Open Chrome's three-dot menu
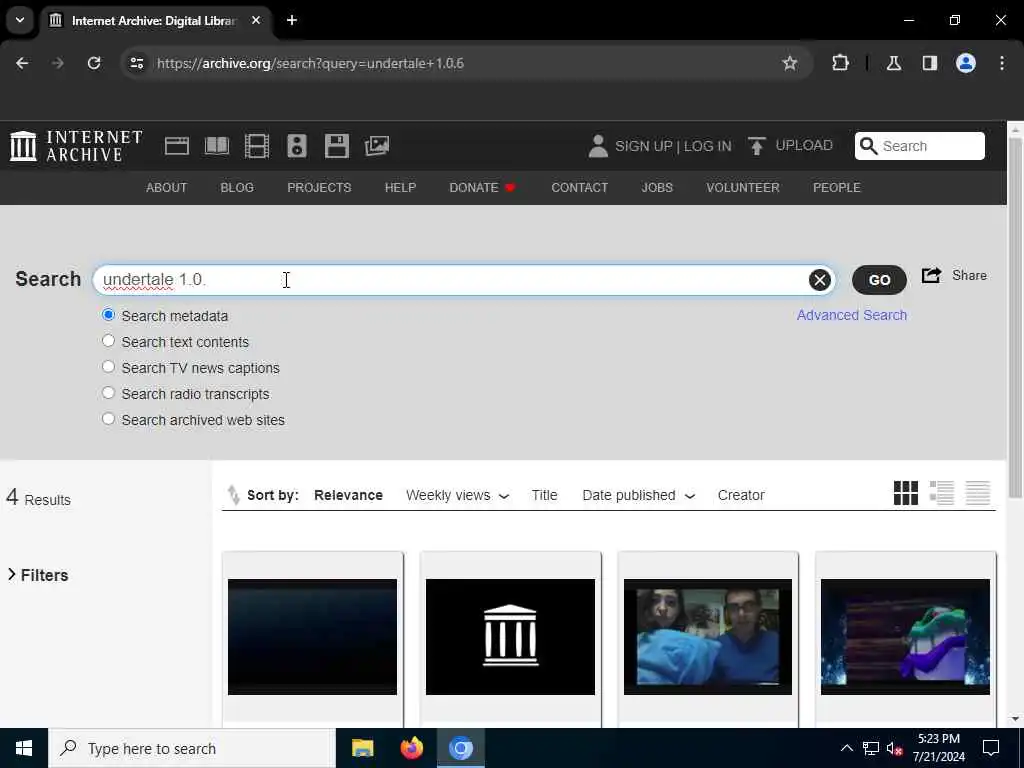This screenshot has height=768, width=1024. click(x=1002, y=63)
